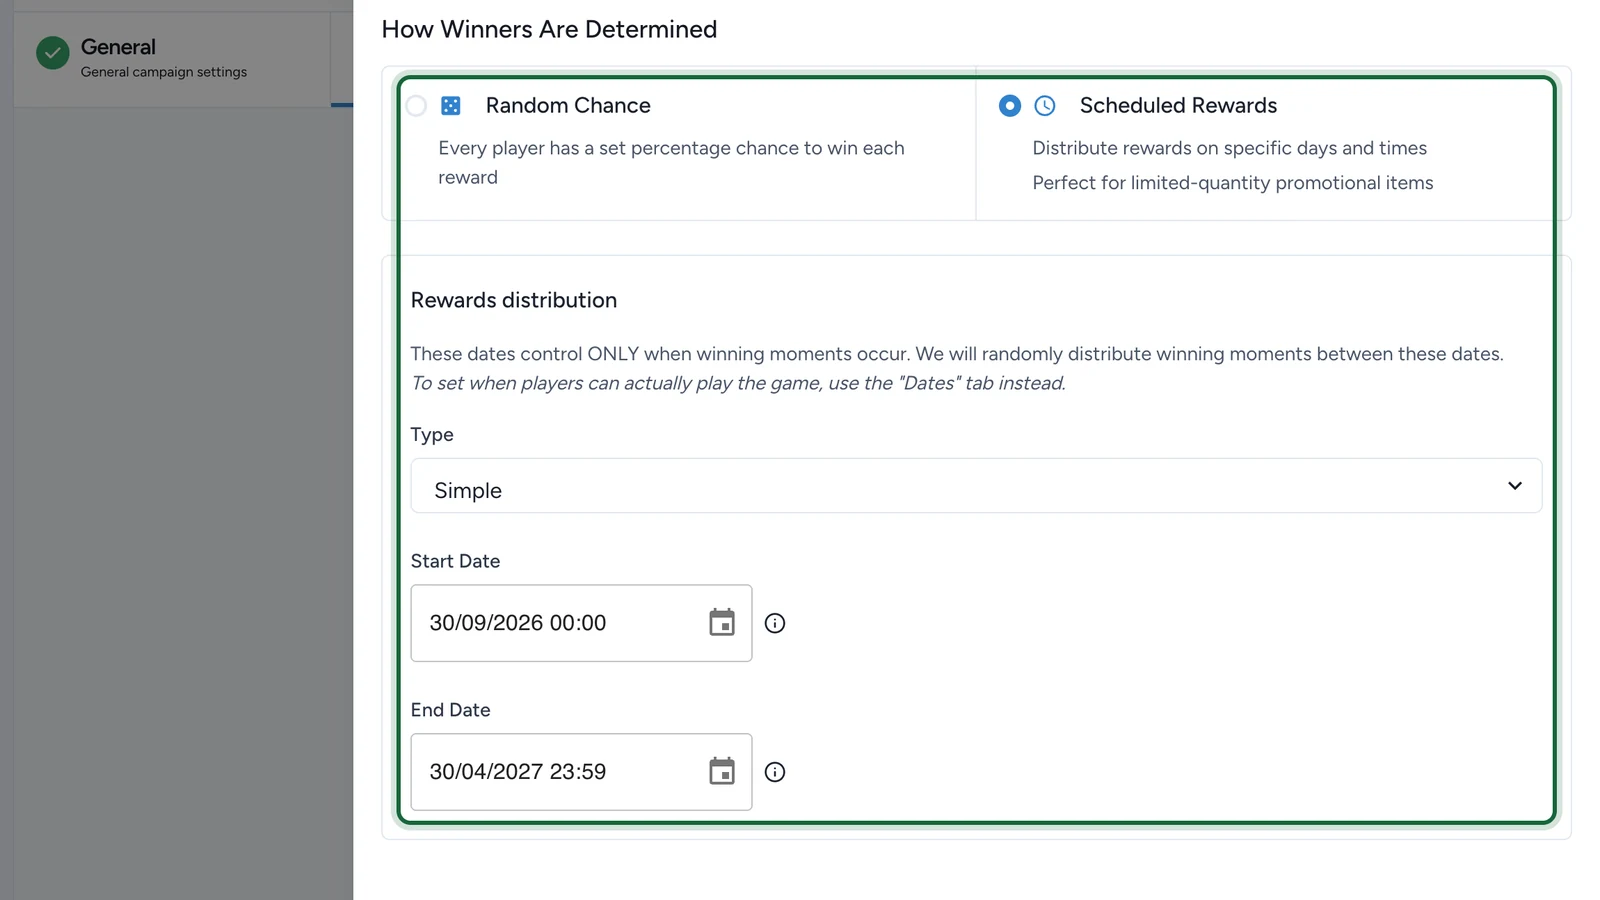Click the green checkmark icon beside General
This screenshot has height=900, width=1600.
53,53
